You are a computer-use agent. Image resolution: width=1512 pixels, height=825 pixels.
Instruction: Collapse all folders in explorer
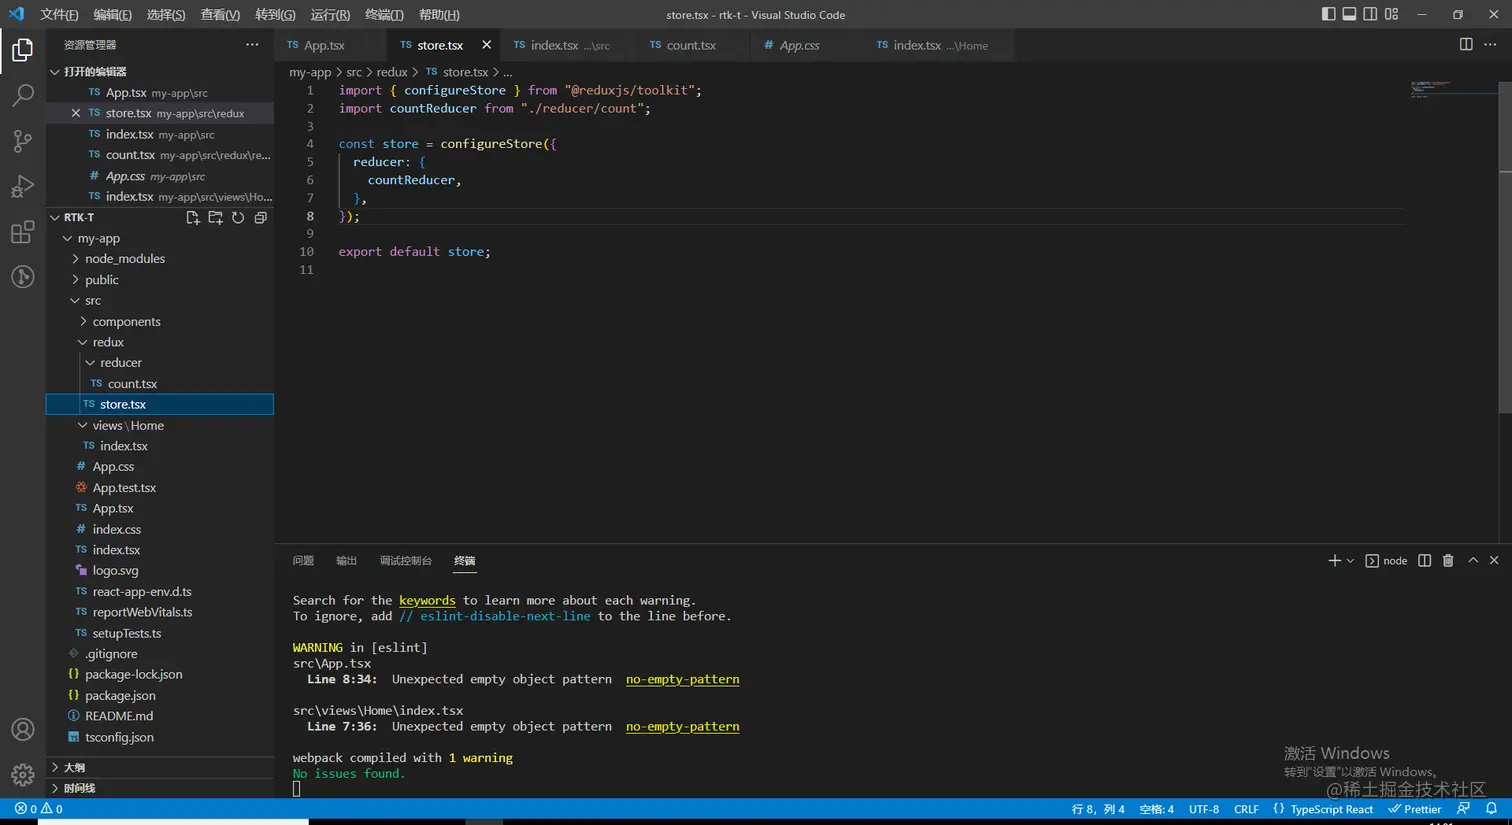point(260,217)
